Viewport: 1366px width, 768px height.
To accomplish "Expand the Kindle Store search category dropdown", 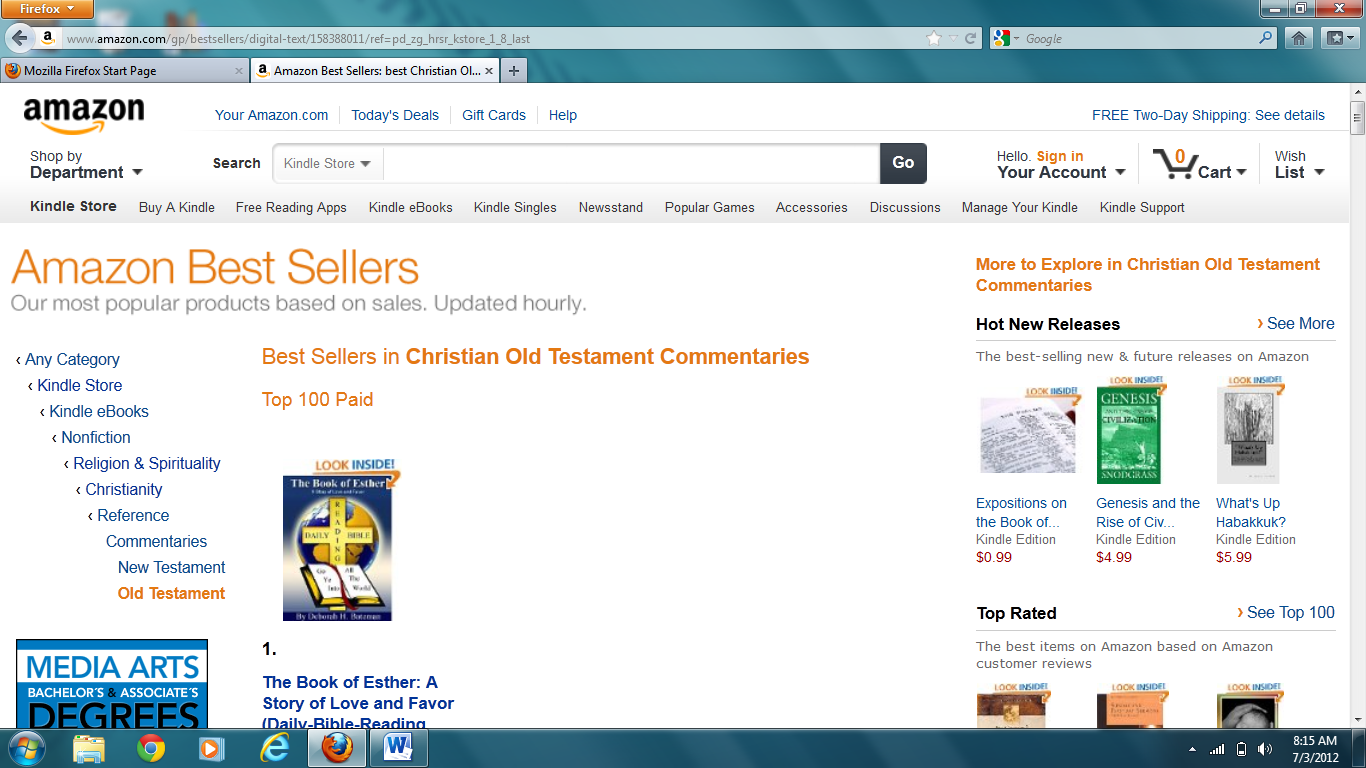I will (x=327, y=163).
